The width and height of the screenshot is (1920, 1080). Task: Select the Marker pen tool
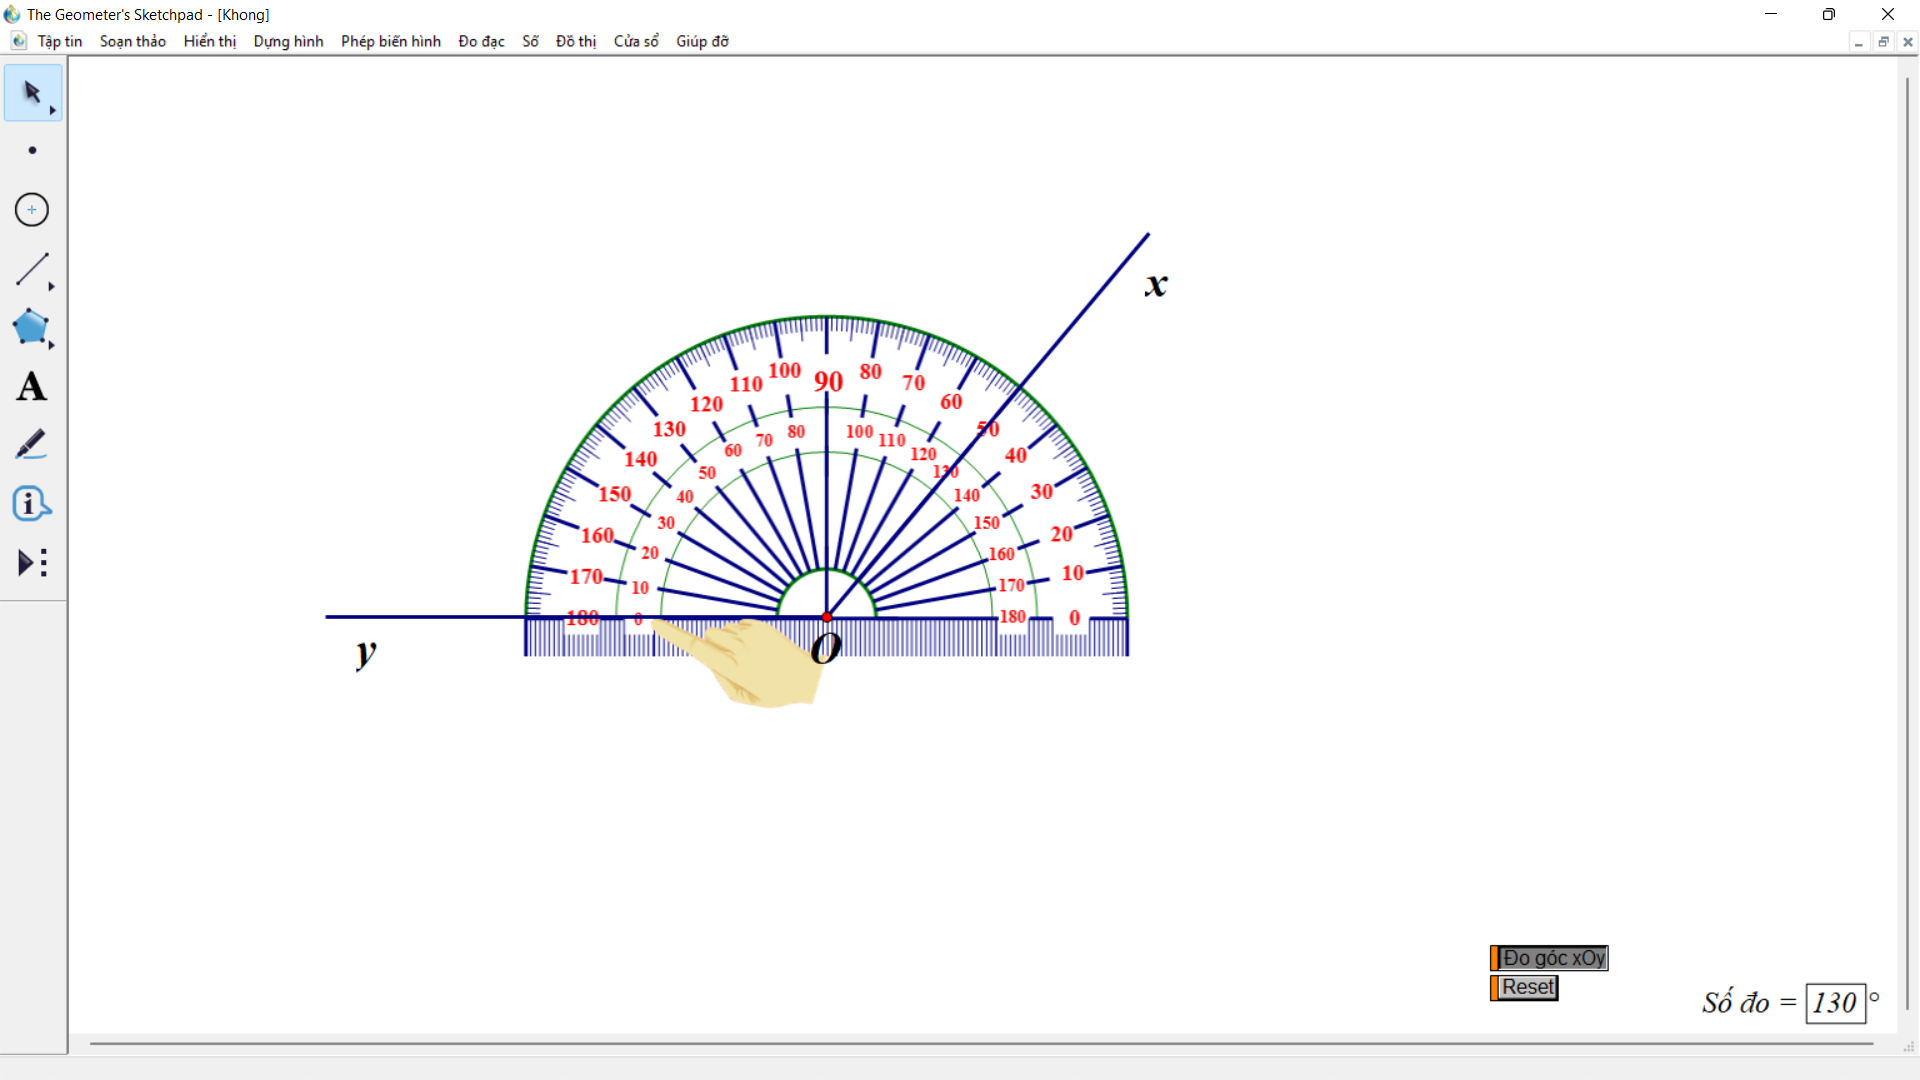[x=31, y=445]
